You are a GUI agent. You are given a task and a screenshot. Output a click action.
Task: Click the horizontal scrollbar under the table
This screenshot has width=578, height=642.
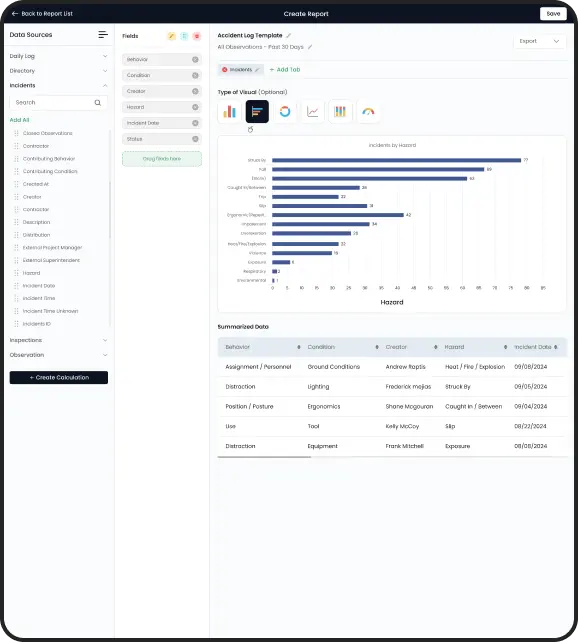(264, 457)
